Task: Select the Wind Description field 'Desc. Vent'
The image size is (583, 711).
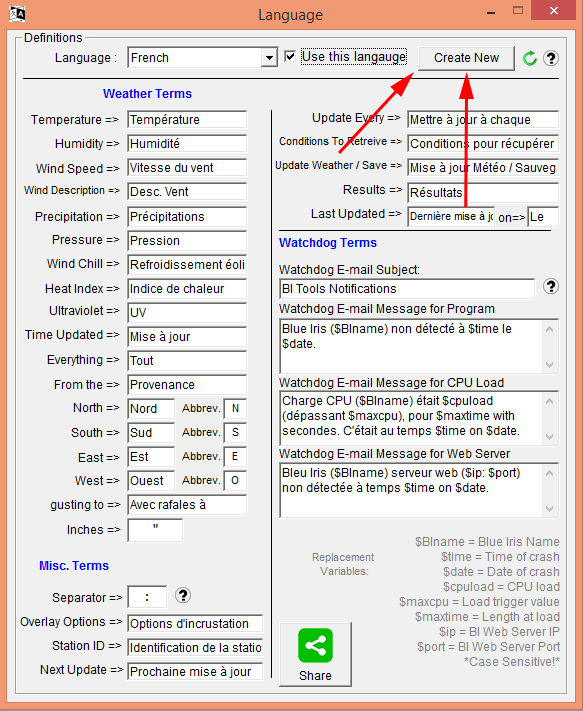Action: coord(187,192)
